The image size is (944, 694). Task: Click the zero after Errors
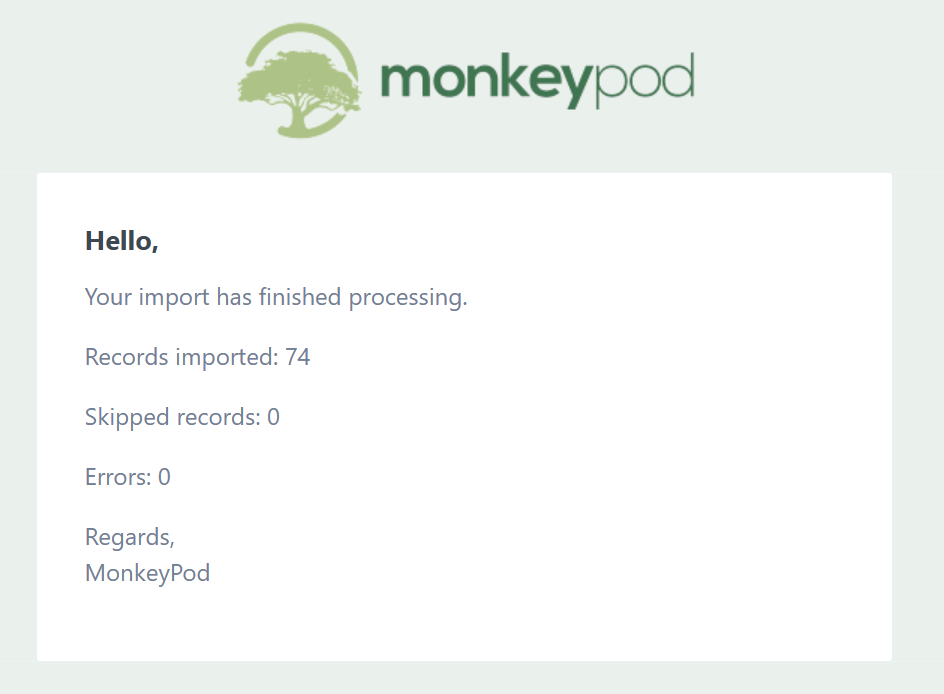(164, 477)
